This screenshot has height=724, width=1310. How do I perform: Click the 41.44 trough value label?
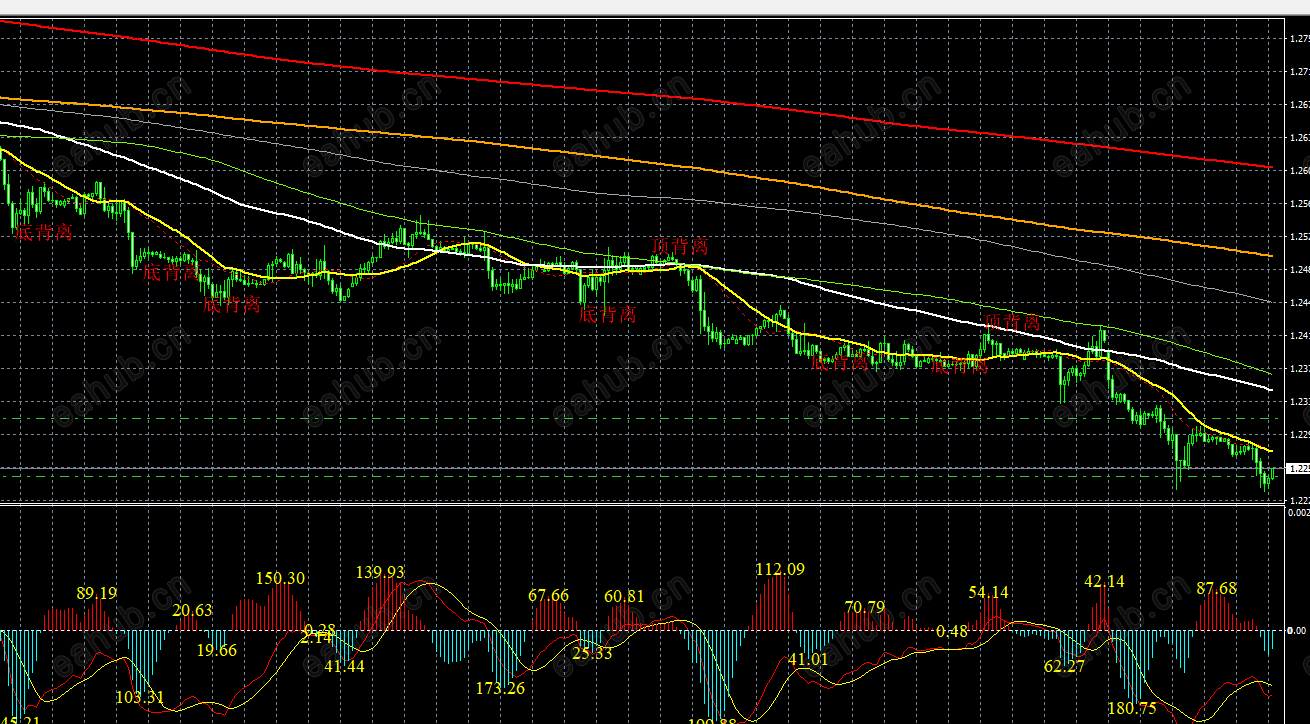(x=344, y=666)
